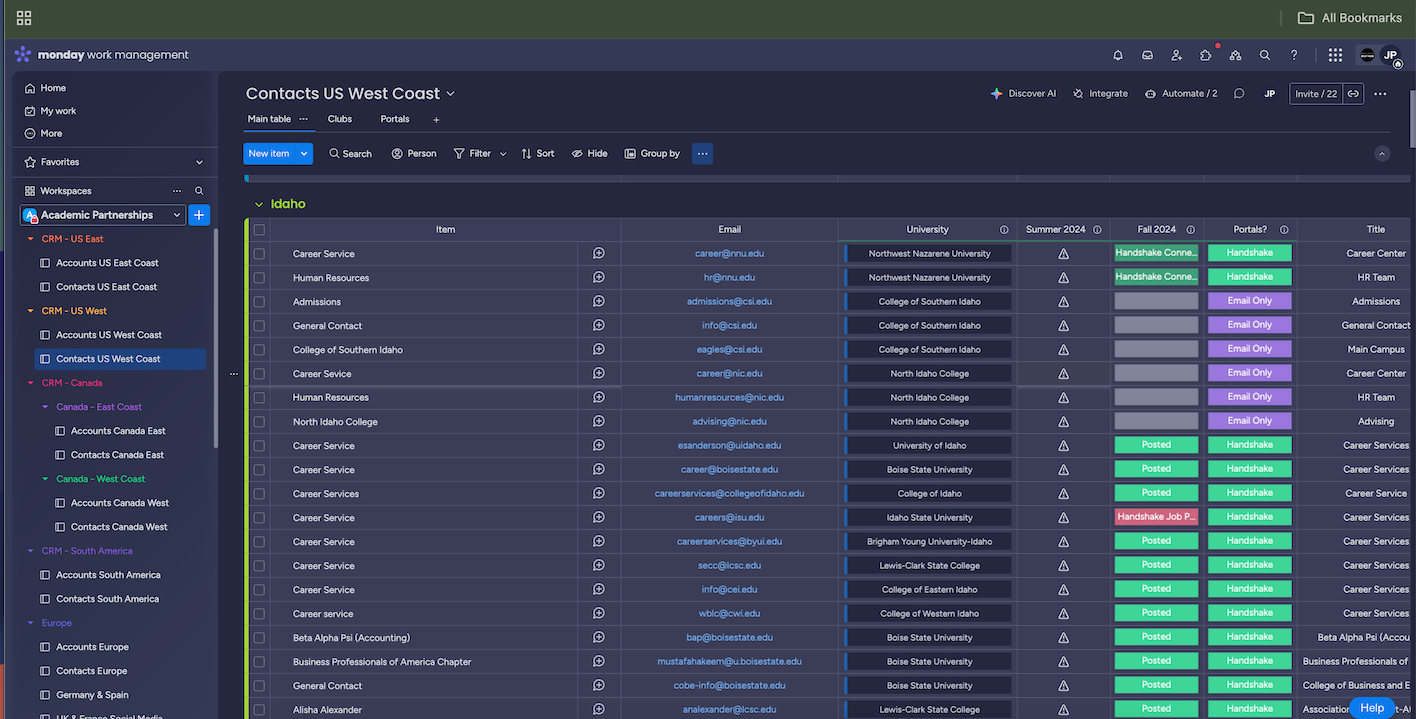The image size is (1416, 719).
Task: Click the Search tool in the toolbar
Action: (350, 154)
